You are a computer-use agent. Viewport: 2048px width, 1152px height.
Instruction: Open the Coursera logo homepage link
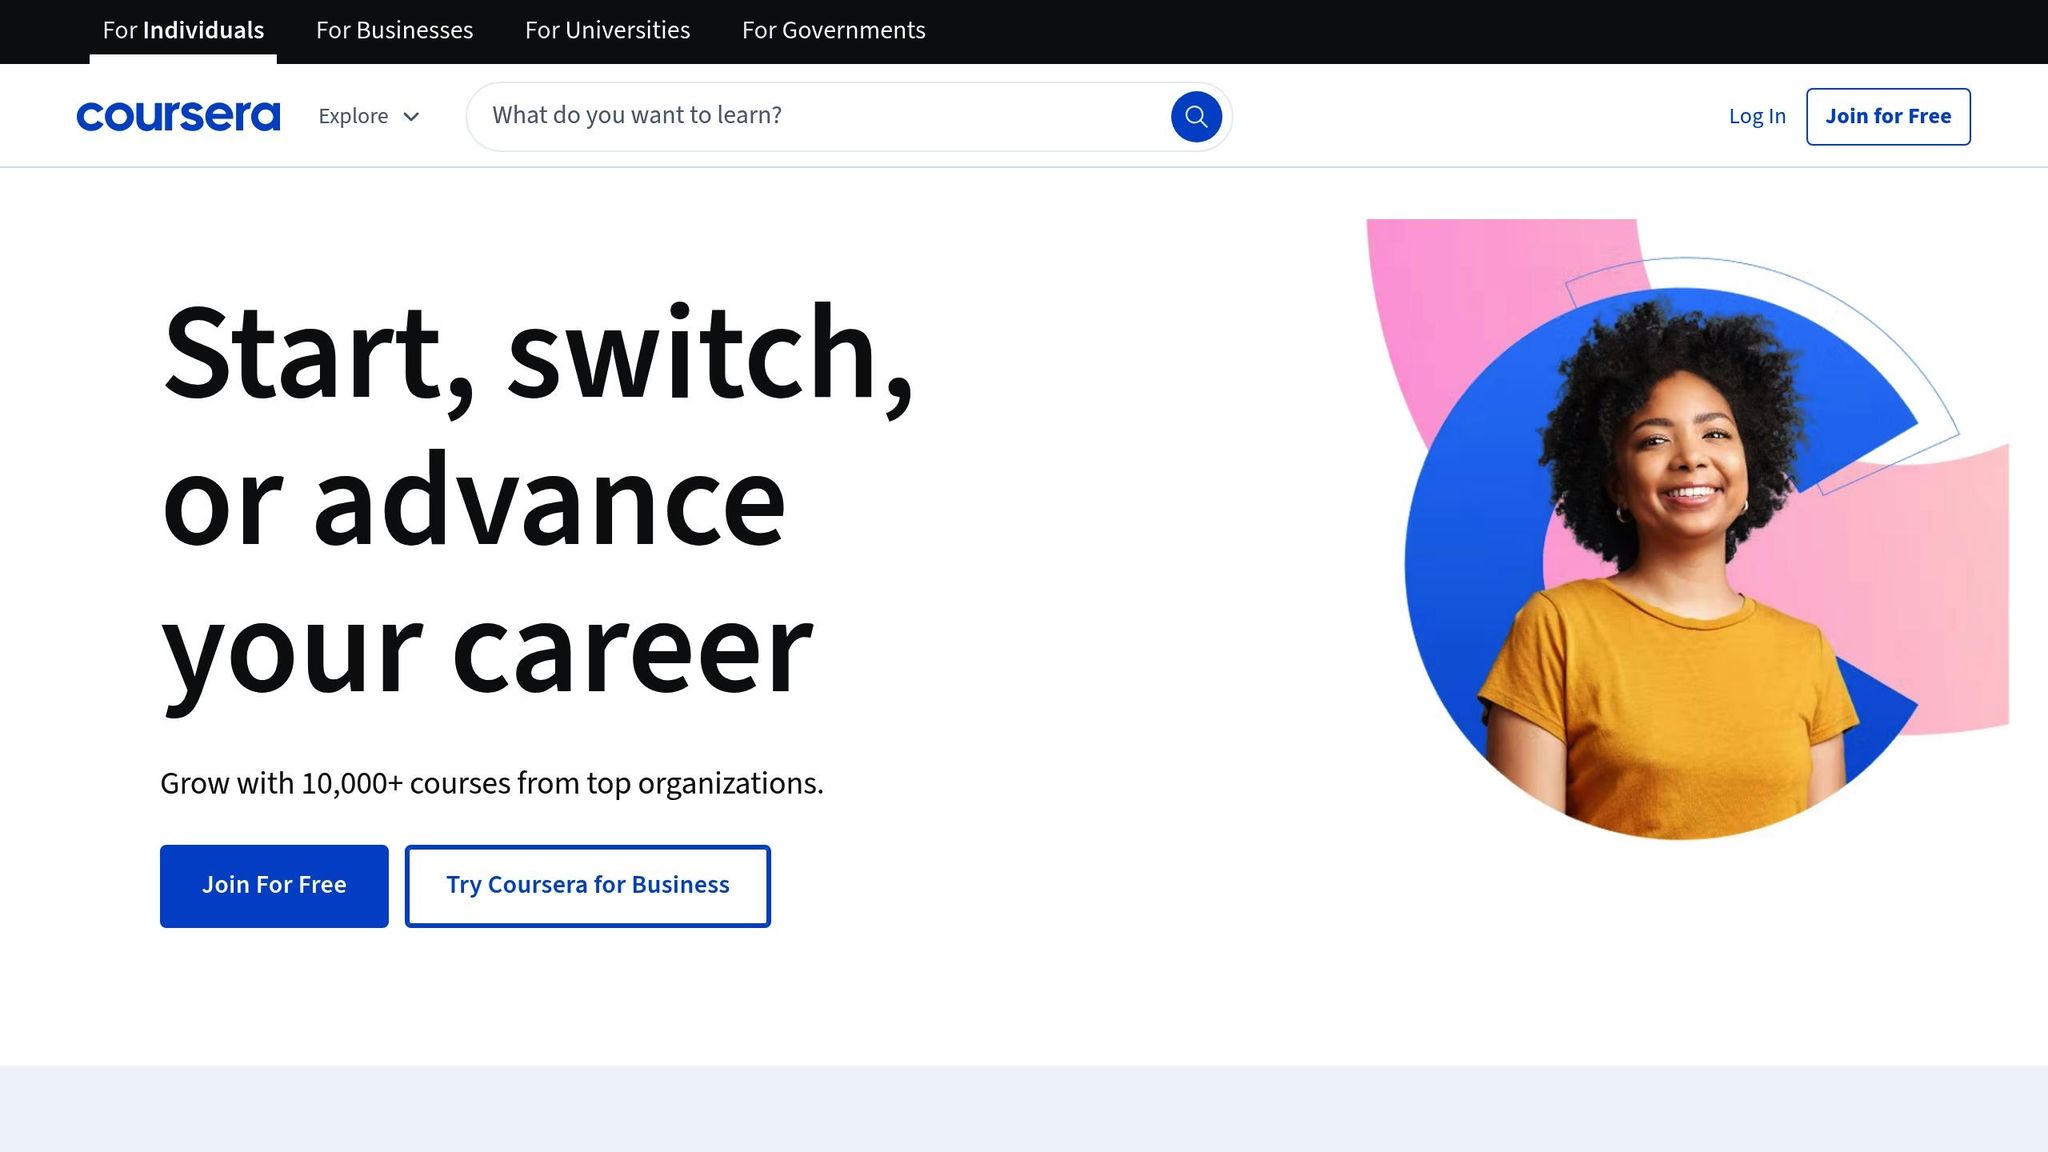pyautogui.click(x=178, y=116)
